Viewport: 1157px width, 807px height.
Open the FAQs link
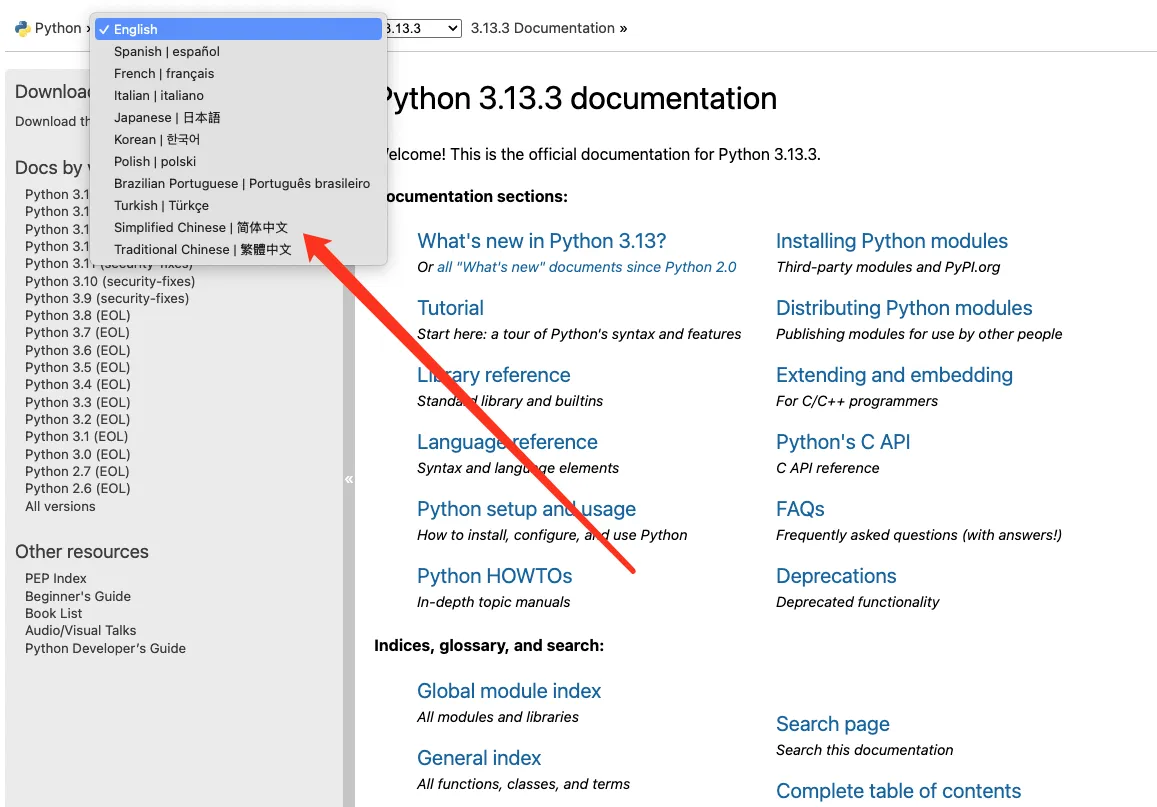click(800, 510)
